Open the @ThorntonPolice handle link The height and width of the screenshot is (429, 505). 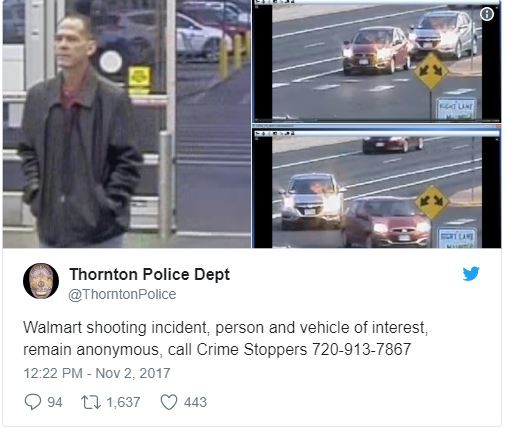pyautogui.click(x=122, y=294)
